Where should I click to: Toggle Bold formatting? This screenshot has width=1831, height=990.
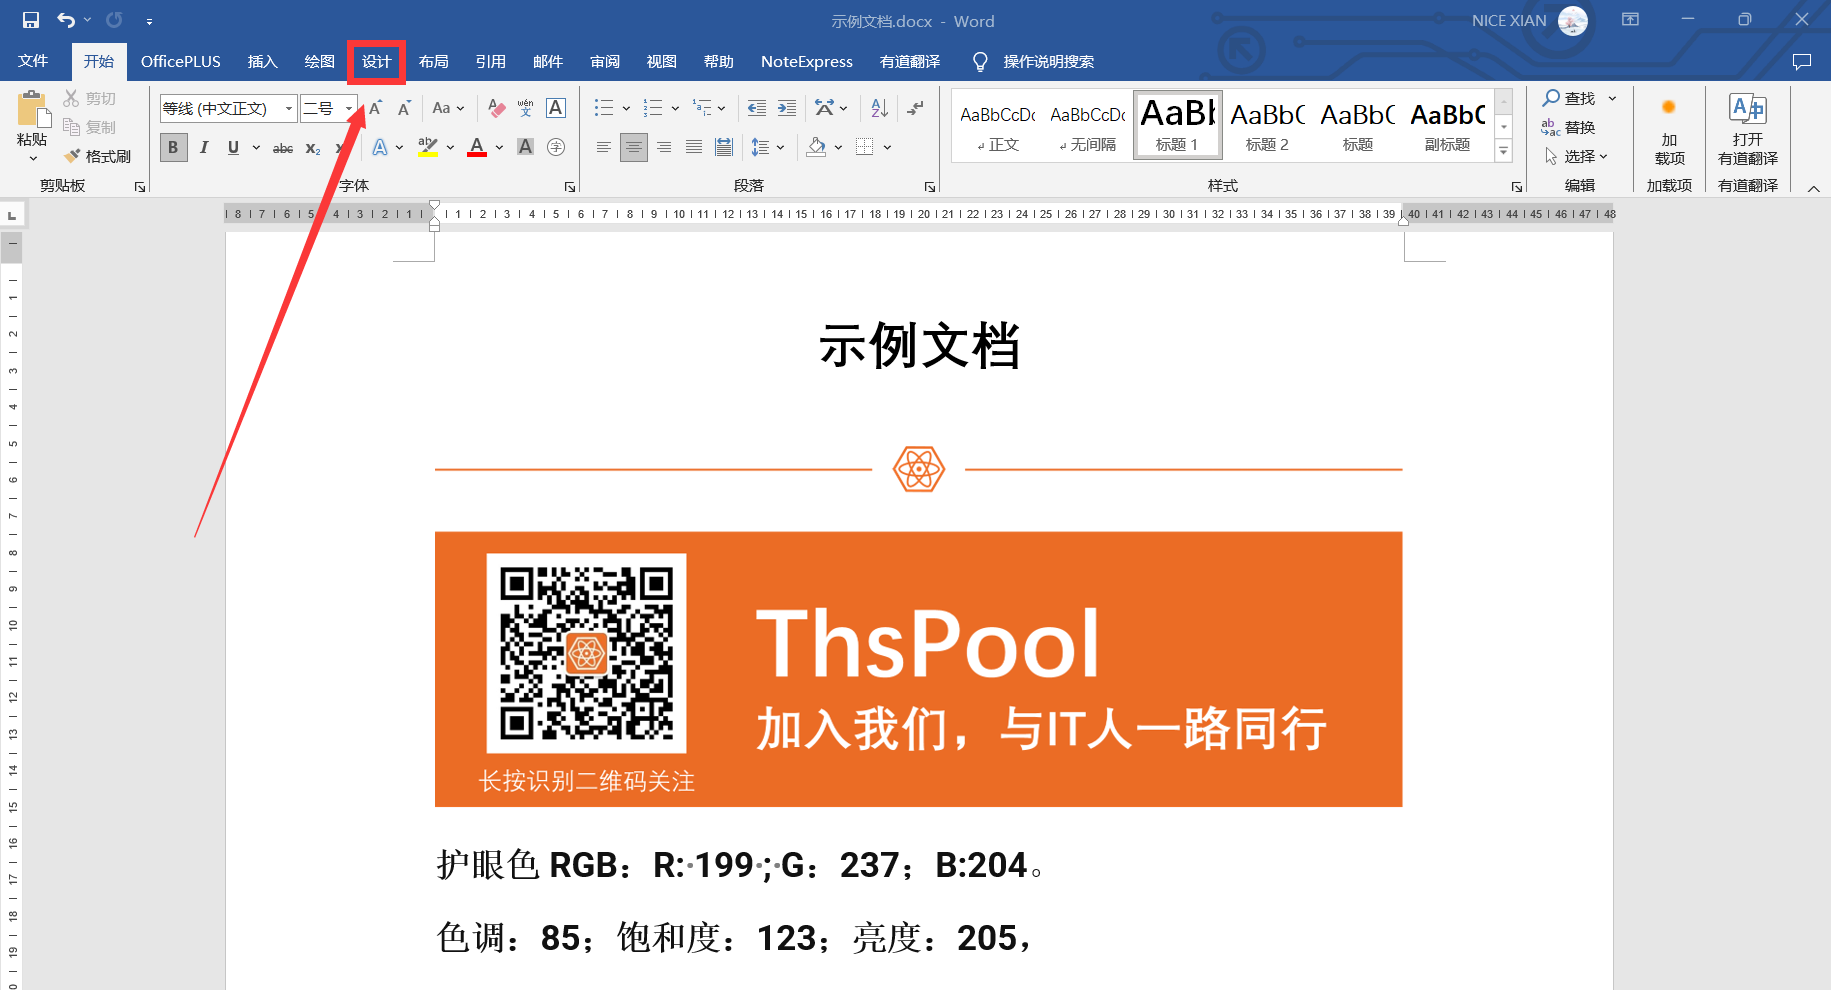(x=173, y=147)
